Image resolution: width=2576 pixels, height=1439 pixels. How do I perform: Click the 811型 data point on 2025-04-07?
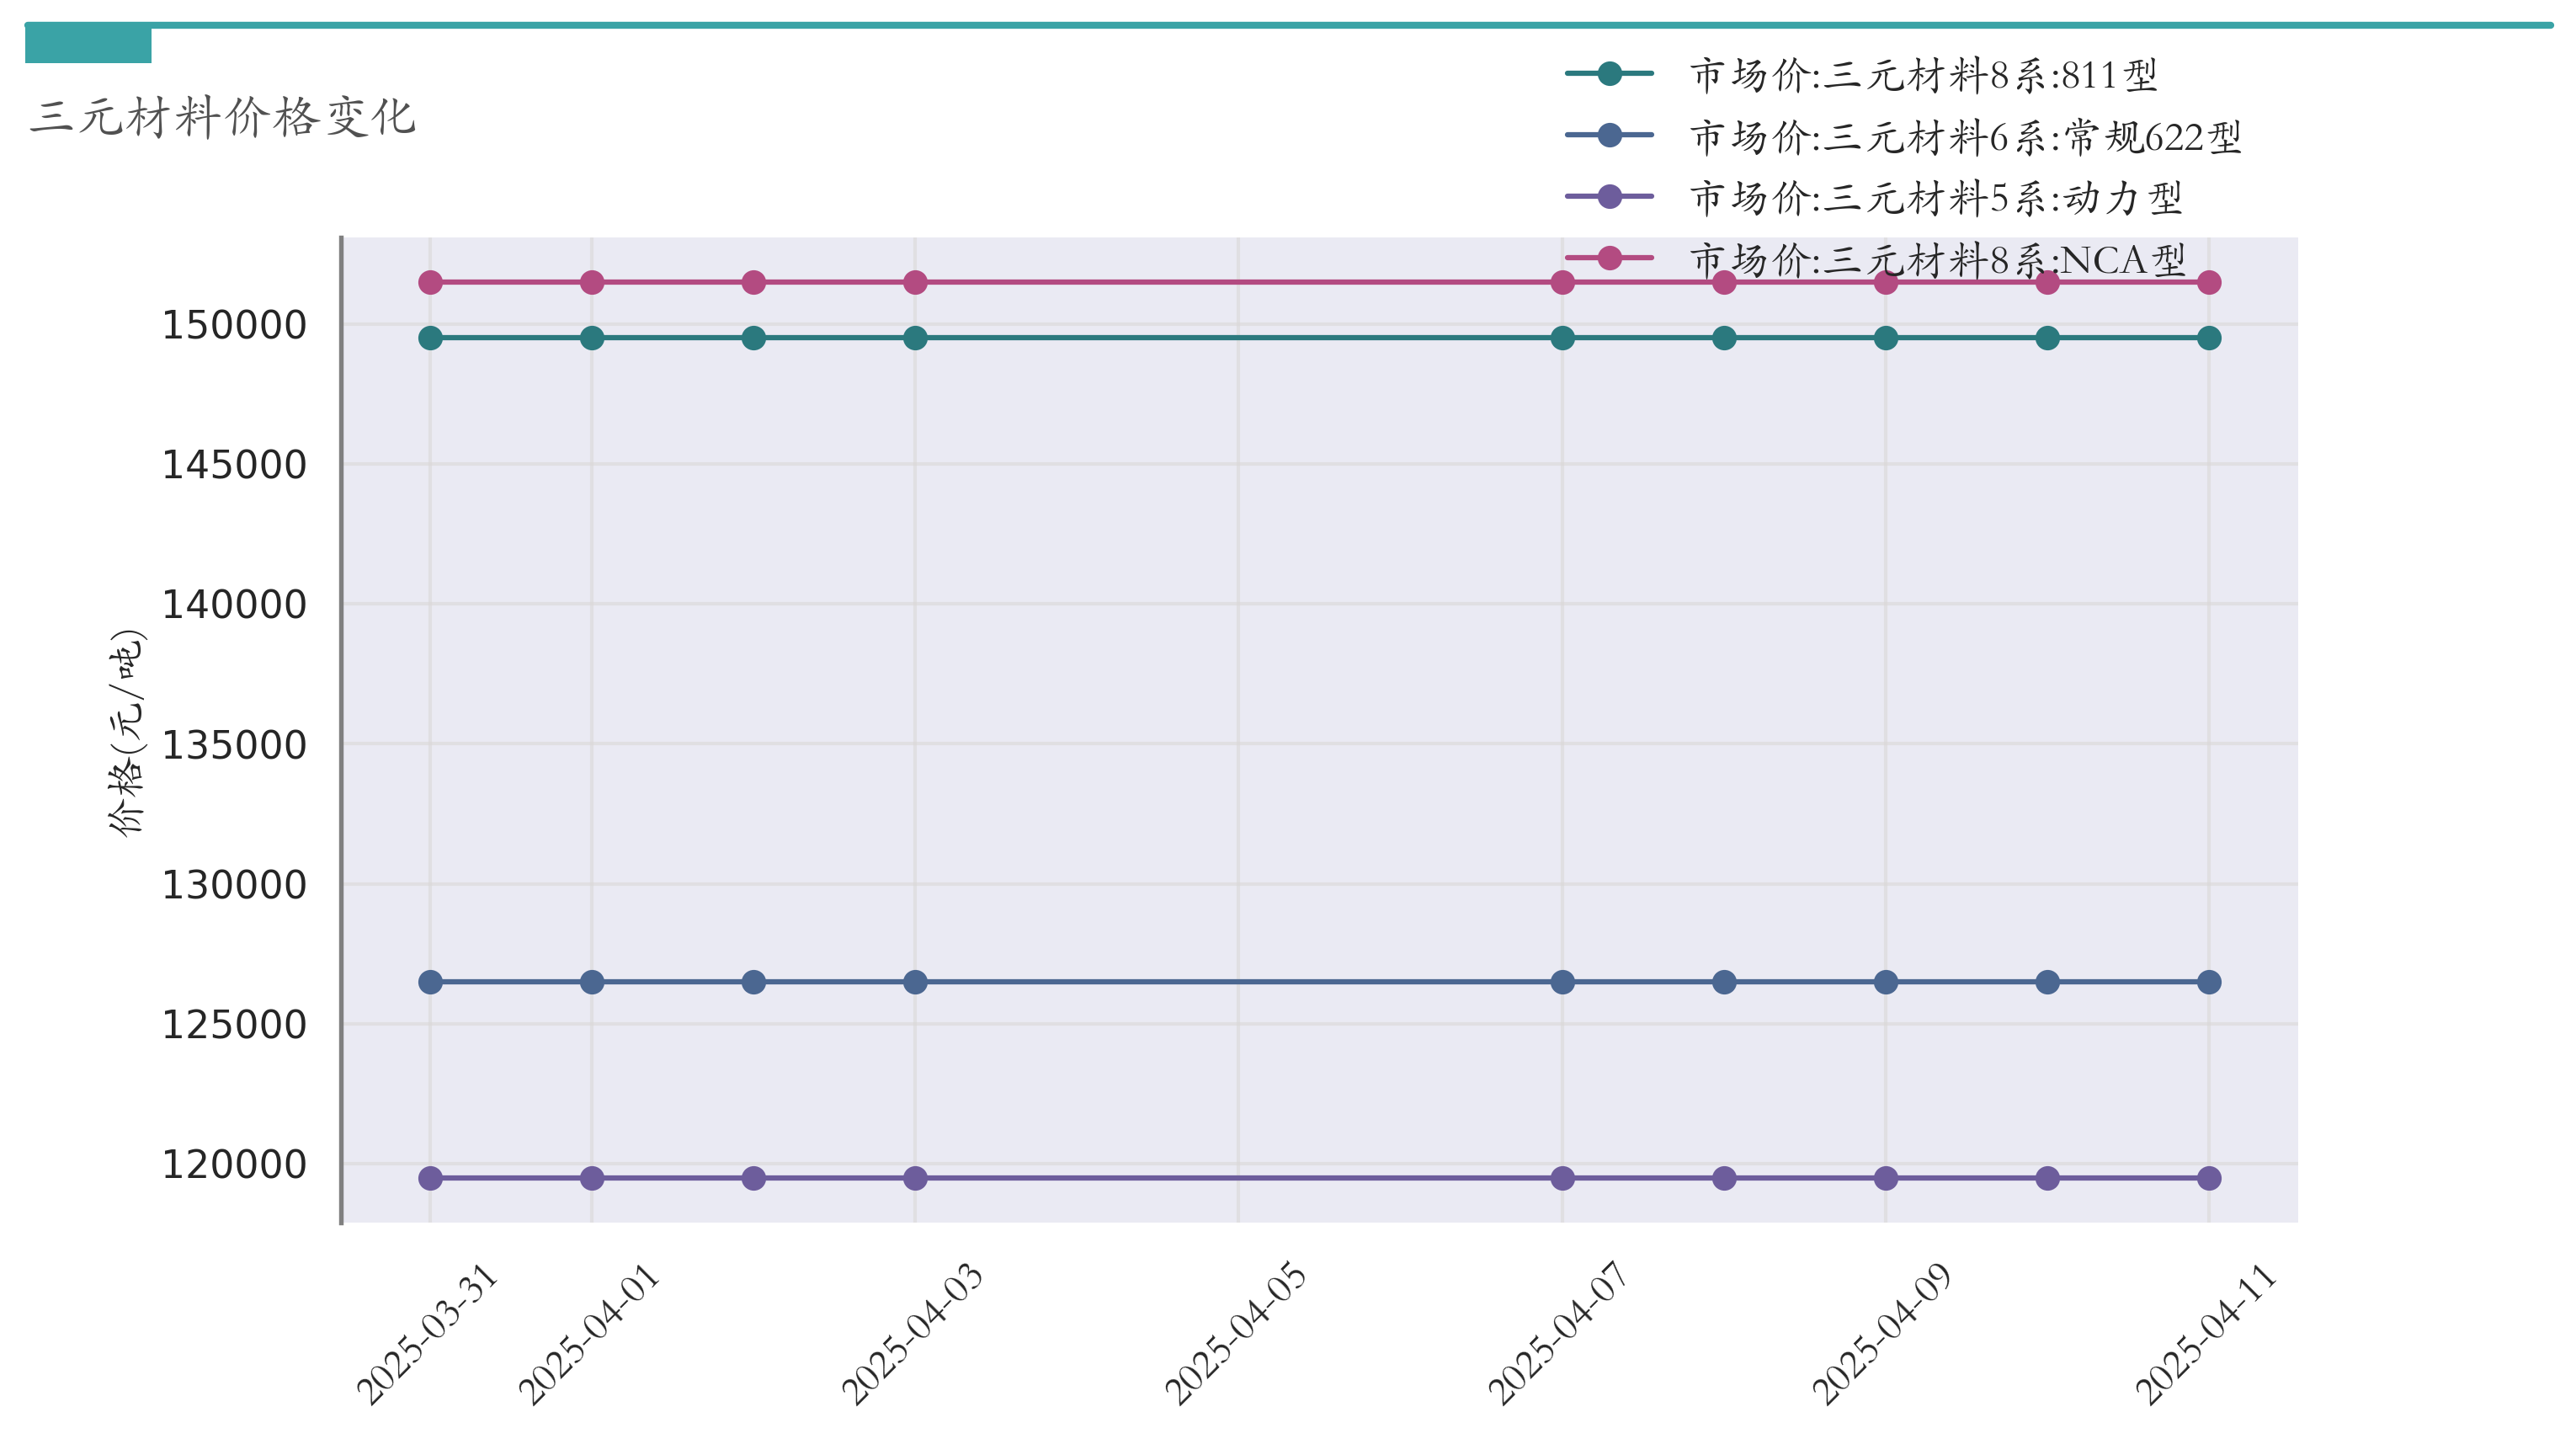point(1562,338)
